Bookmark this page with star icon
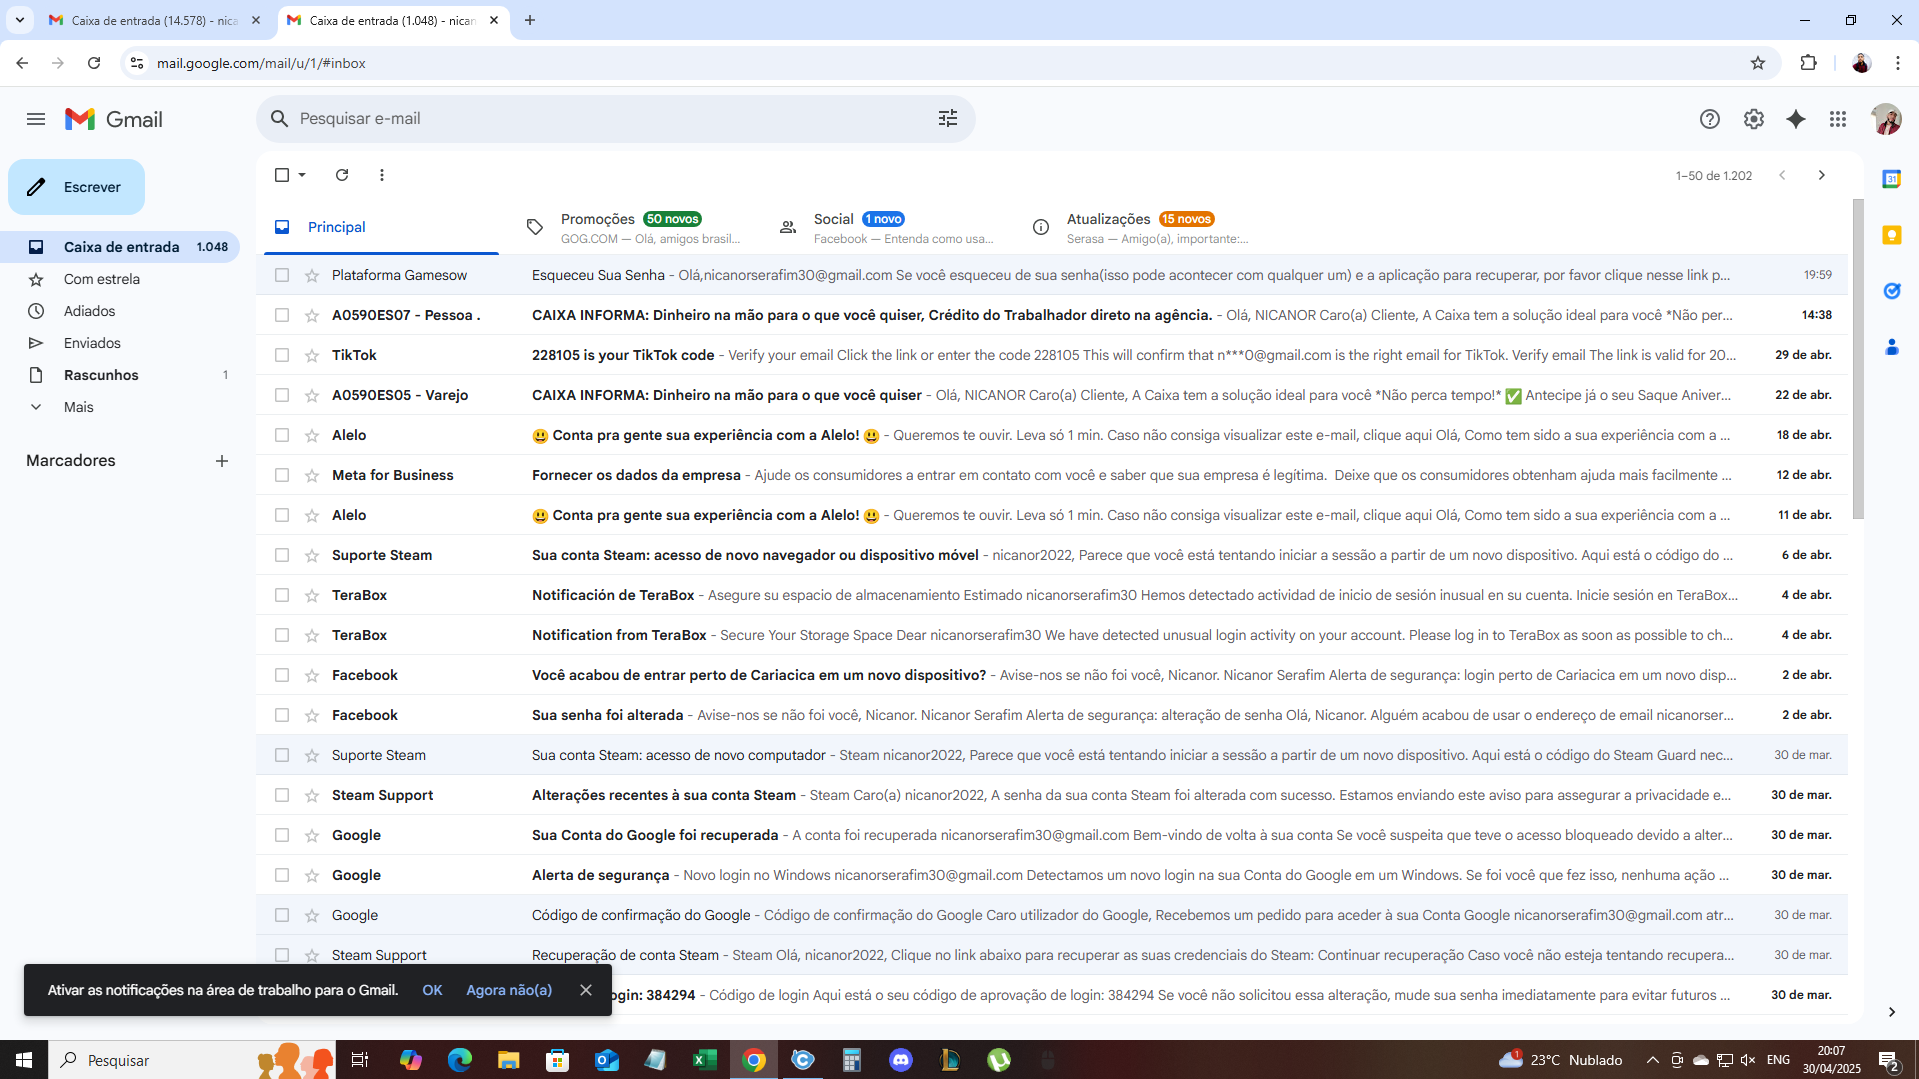The image size is (1919, 1079). pyautogui.click(x=1758, y=63)
